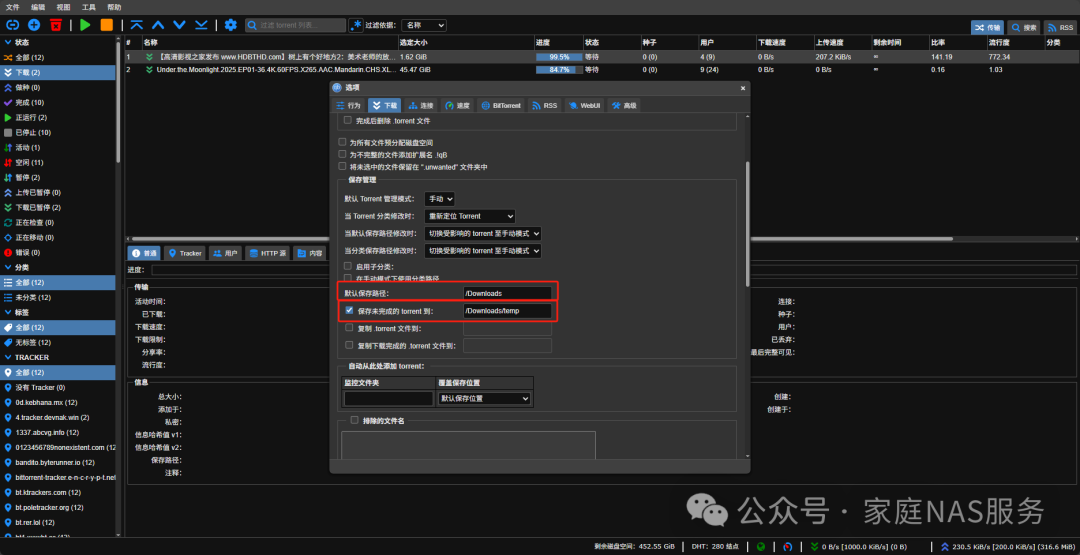Click the alternative speed limits gauge icon
The height and width of the screenshot is (555, 1080).
point(787,547)
